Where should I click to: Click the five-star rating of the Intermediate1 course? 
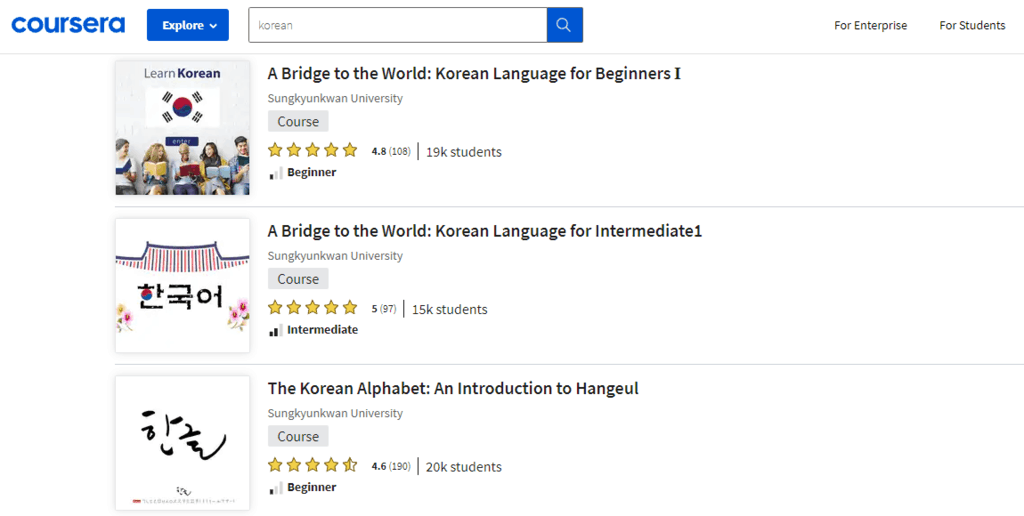point(312,308)
